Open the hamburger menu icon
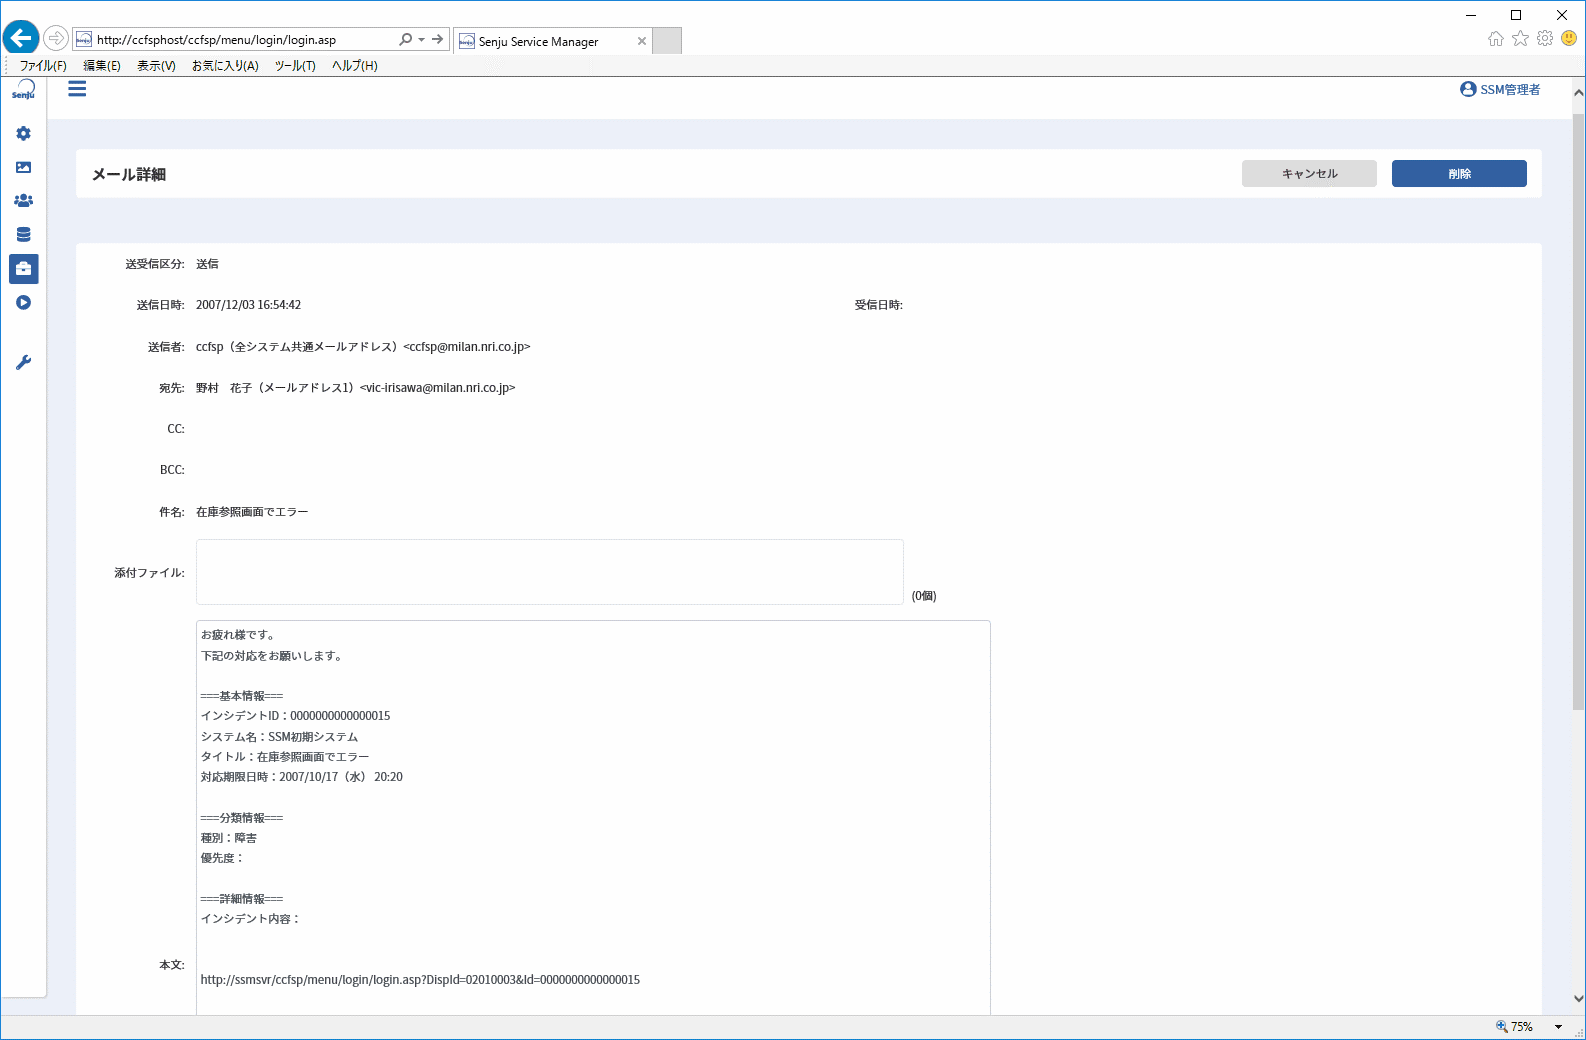 [x=77, y=89]
